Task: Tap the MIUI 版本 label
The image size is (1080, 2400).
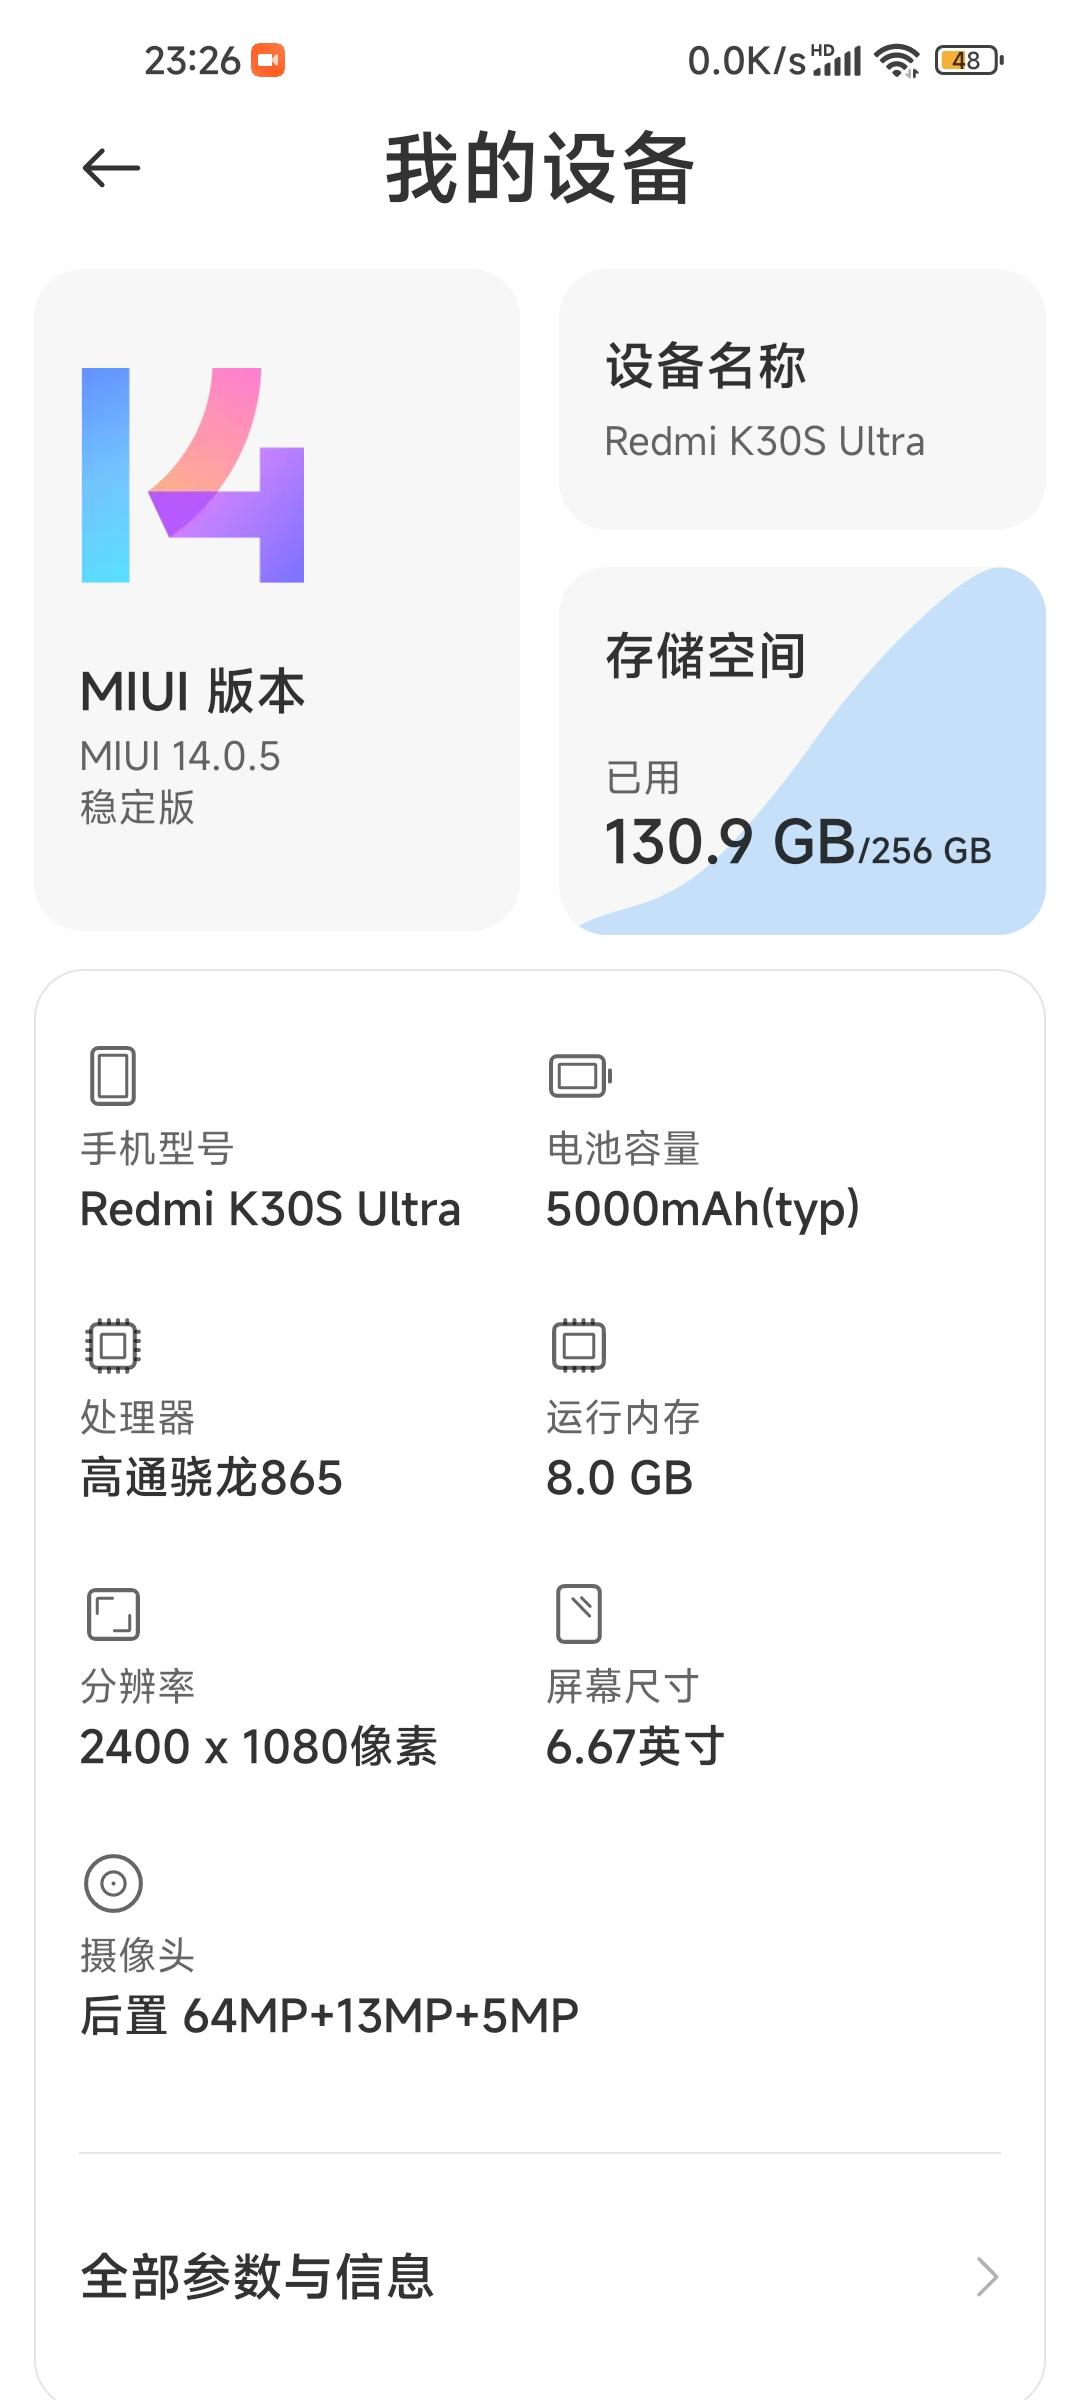Action: 193,691
